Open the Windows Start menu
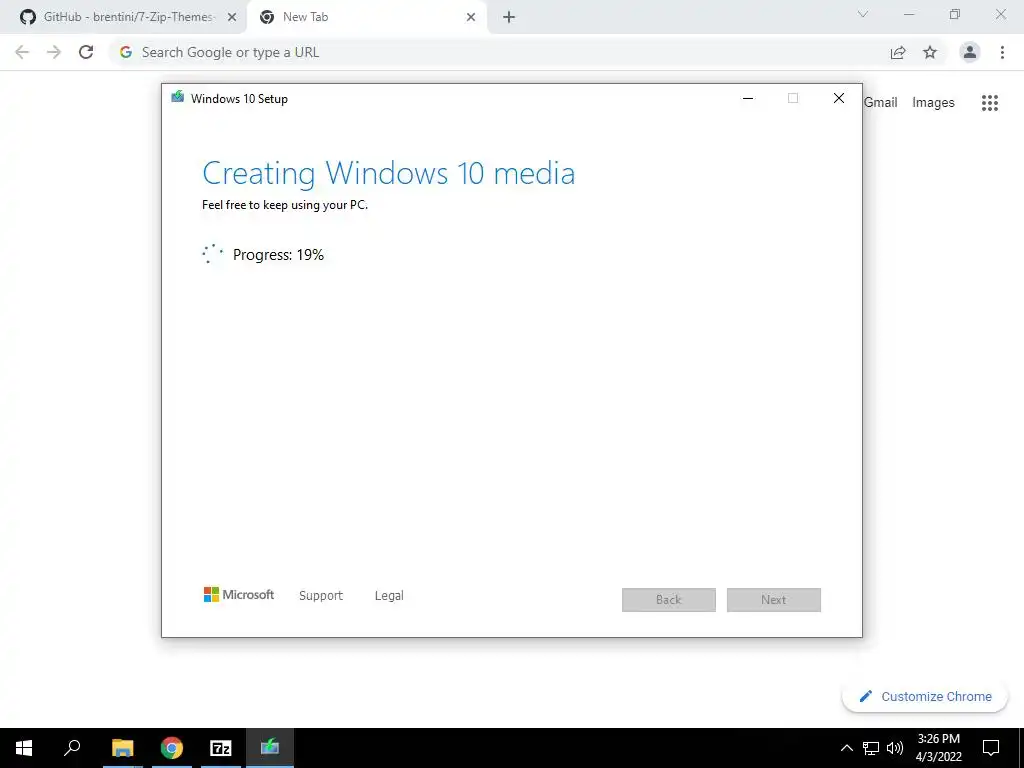1024x768 pixels. [x=24, y=748]
